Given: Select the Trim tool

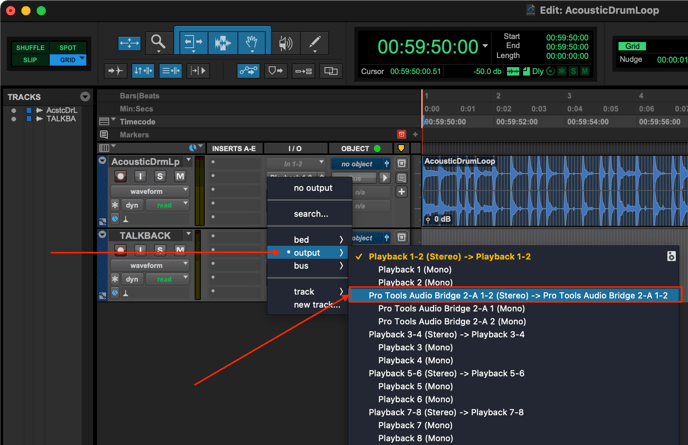Looking at the screenshot, I should coord(193,43).
